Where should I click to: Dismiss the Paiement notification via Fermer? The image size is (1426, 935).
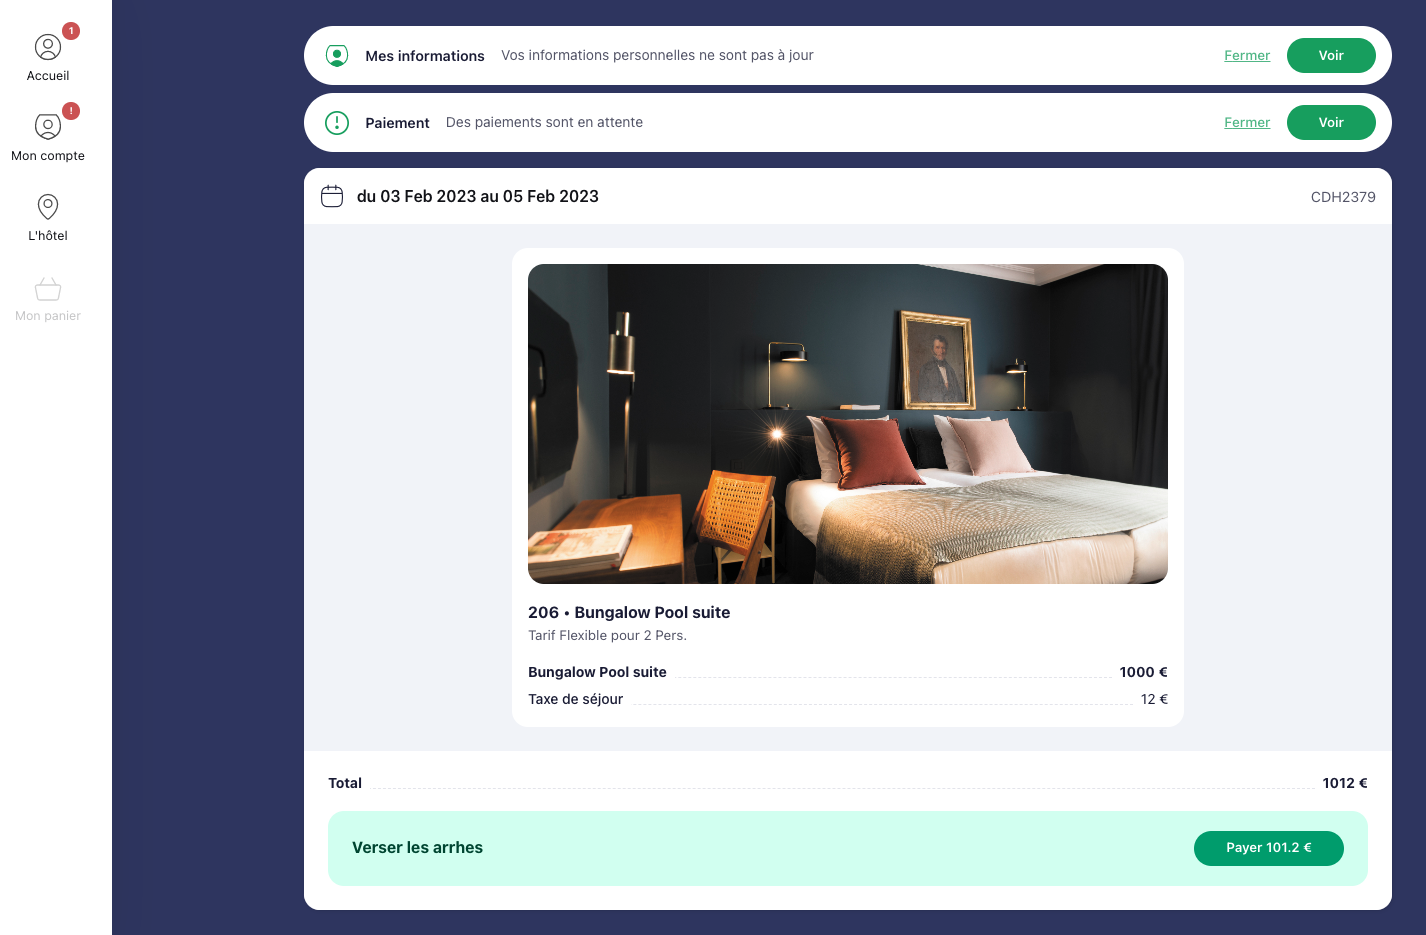pos(1247,123)
